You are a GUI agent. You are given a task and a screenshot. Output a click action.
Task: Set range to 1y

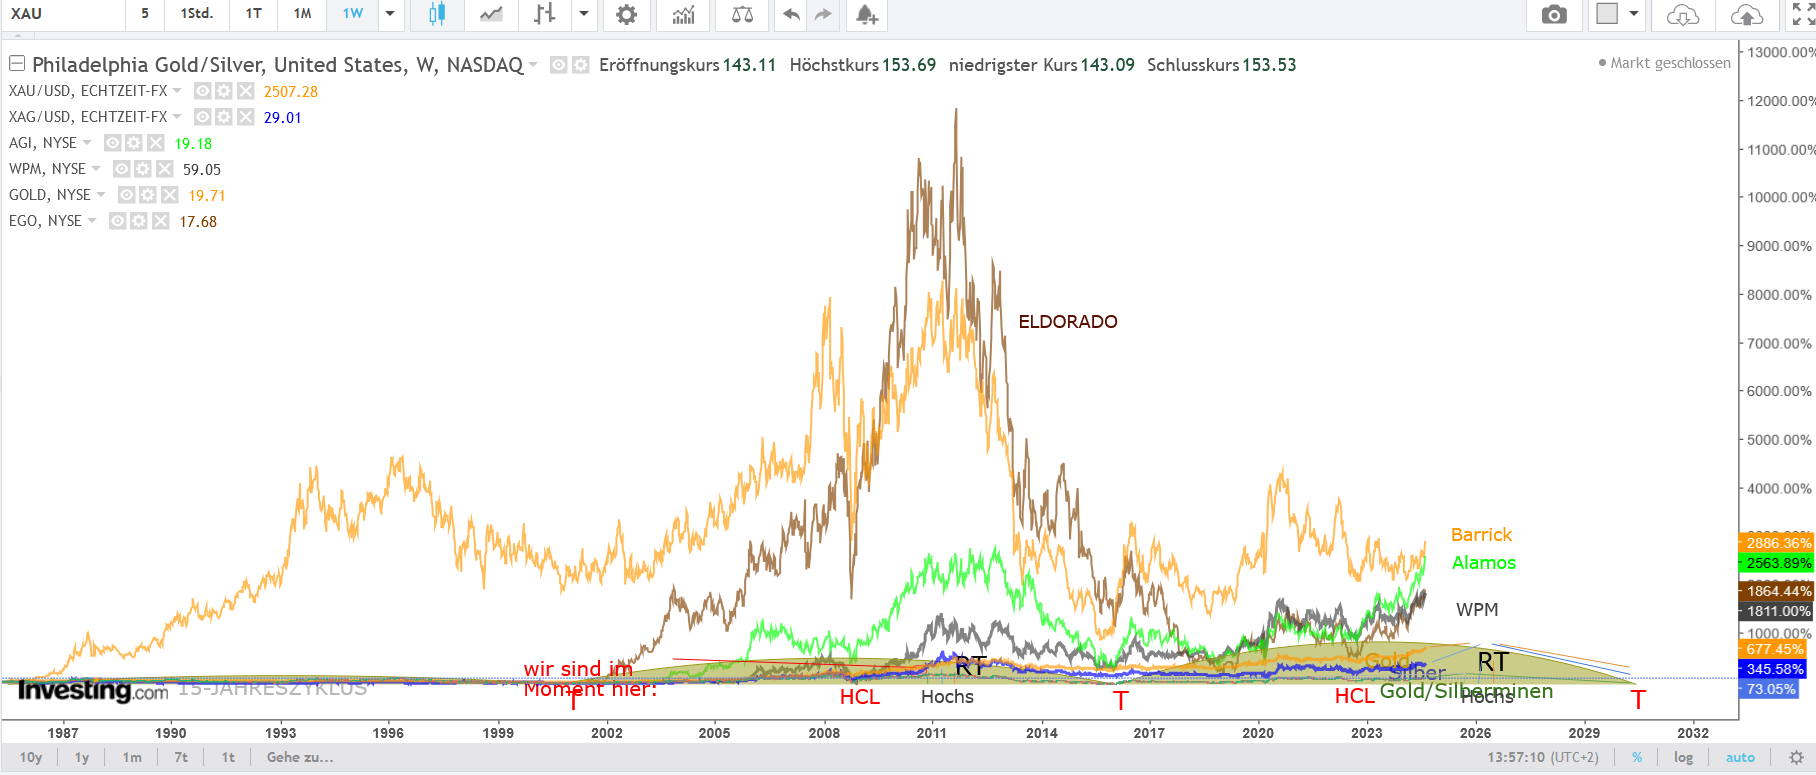pos(82,757)
